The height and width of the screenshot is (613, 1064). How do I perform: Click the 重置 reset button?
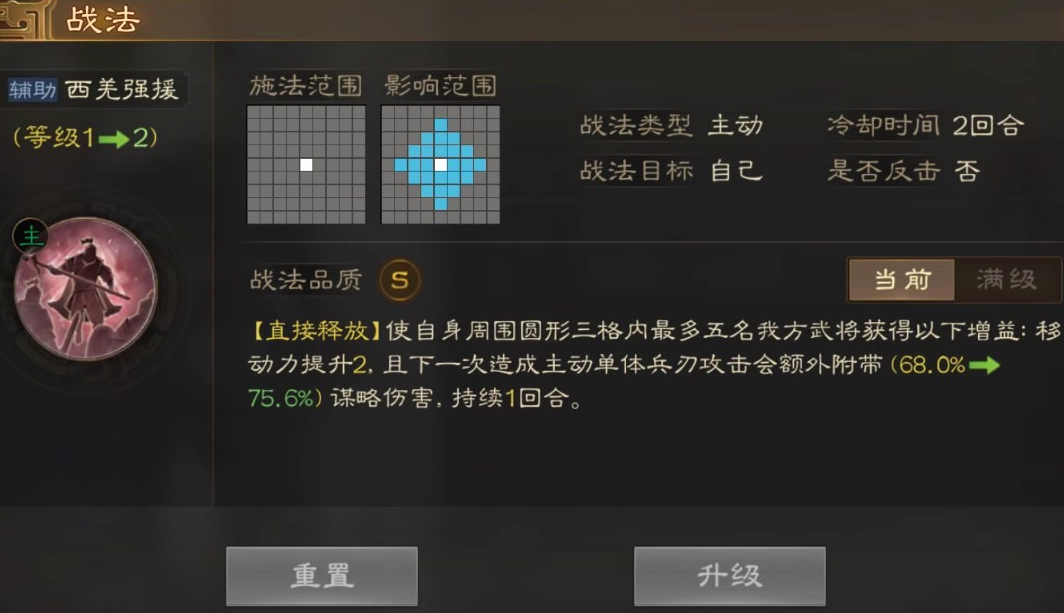coord(322,576)
